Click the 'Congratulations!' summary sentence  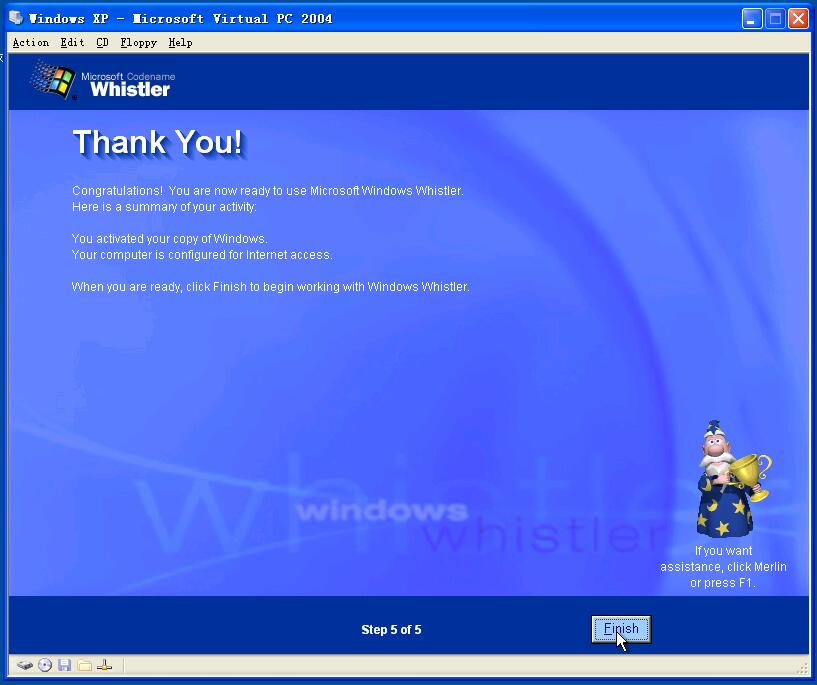pyautogui.click(x=267, y=191)
